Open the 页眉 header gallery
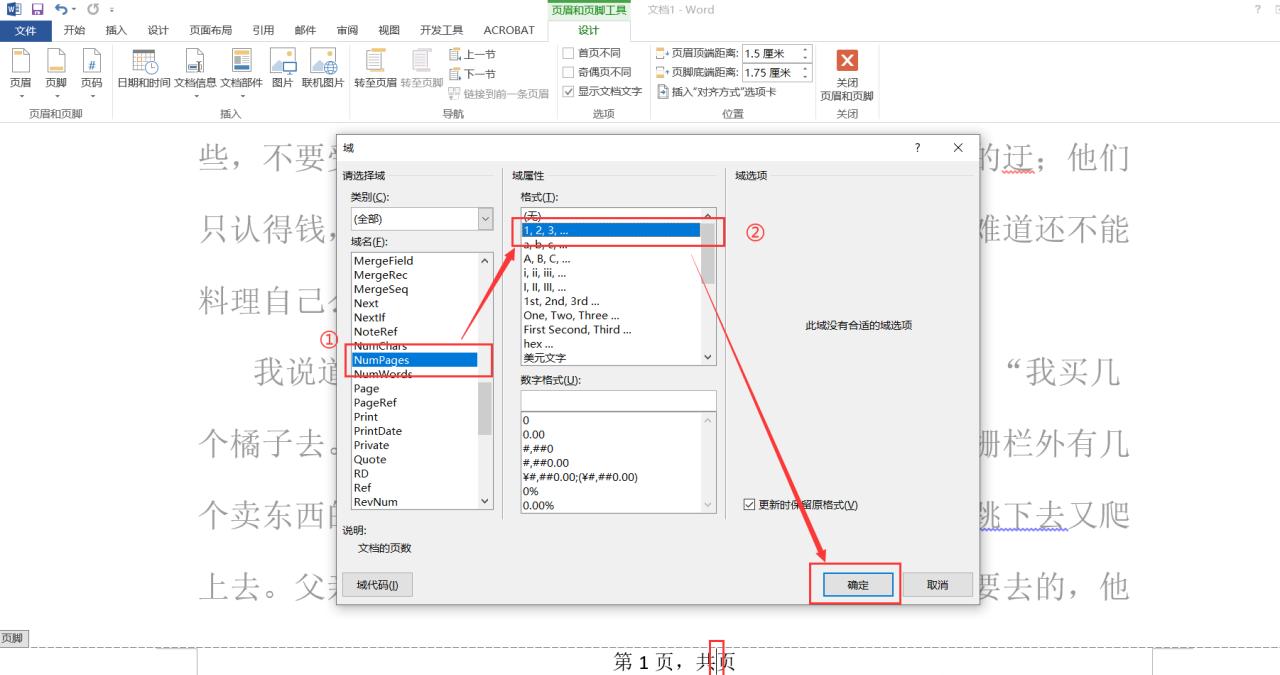This screenshot has height=675, width=1280. coord(21,73)
